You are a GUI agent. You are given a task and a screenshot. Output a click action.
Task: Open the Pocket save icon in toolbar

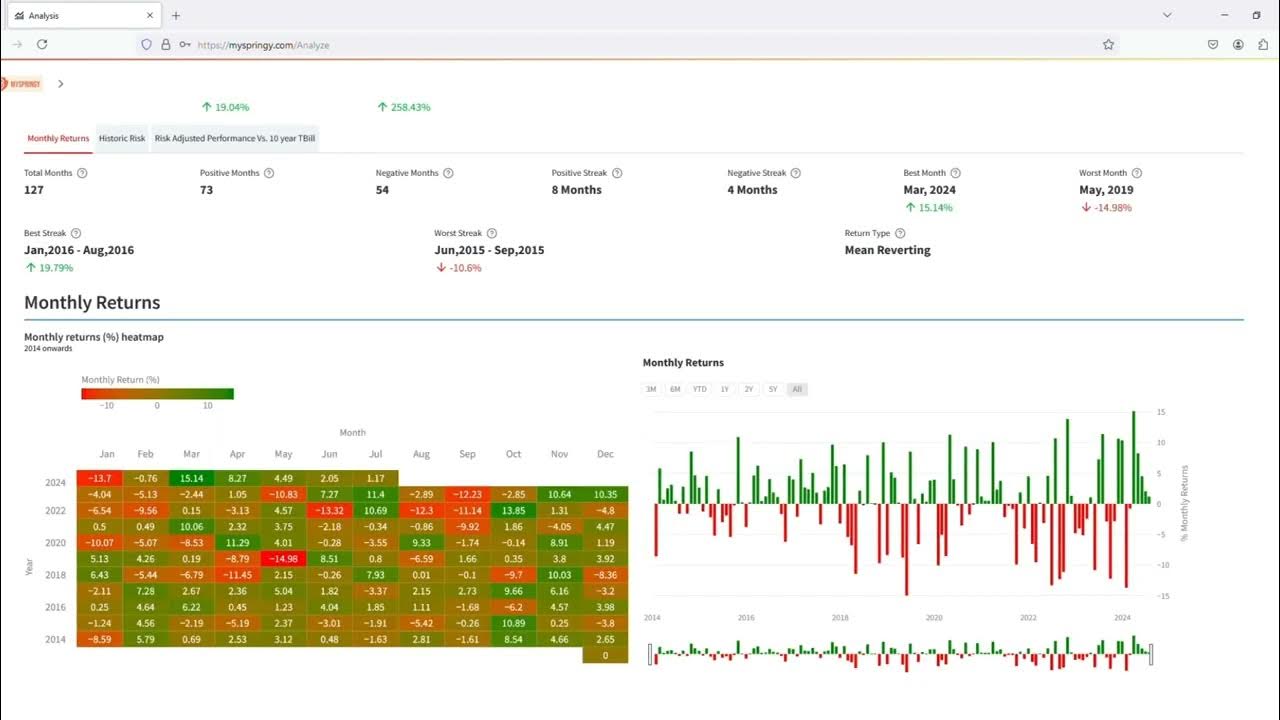(x=1213, y=45)
